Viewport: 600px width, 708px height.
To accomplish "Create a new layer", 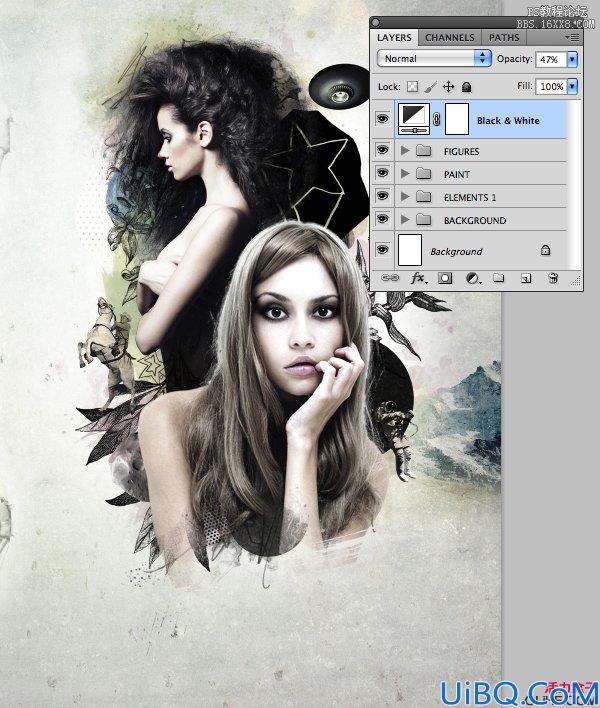I will coord(526,279).
